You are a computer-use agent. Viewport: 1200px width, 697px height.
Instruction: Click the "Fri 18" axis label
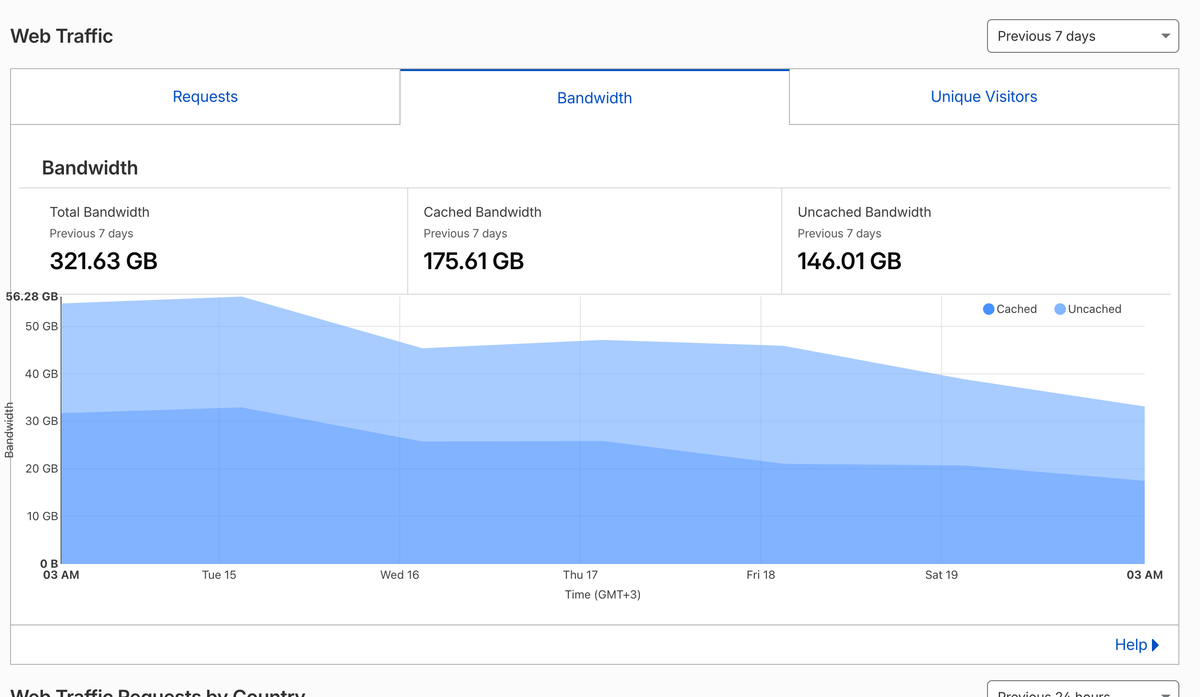coord(761,575)
